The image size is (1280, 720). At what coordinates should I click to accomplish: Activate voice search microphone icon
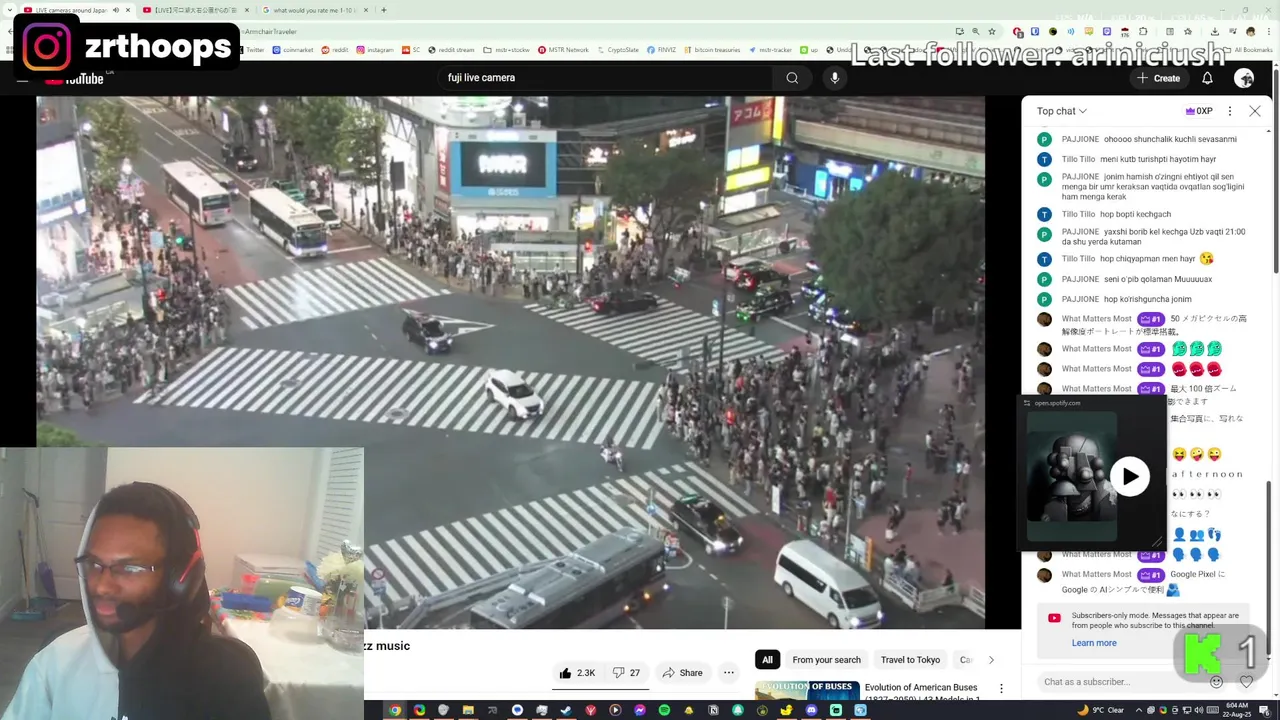click(835, 78)
